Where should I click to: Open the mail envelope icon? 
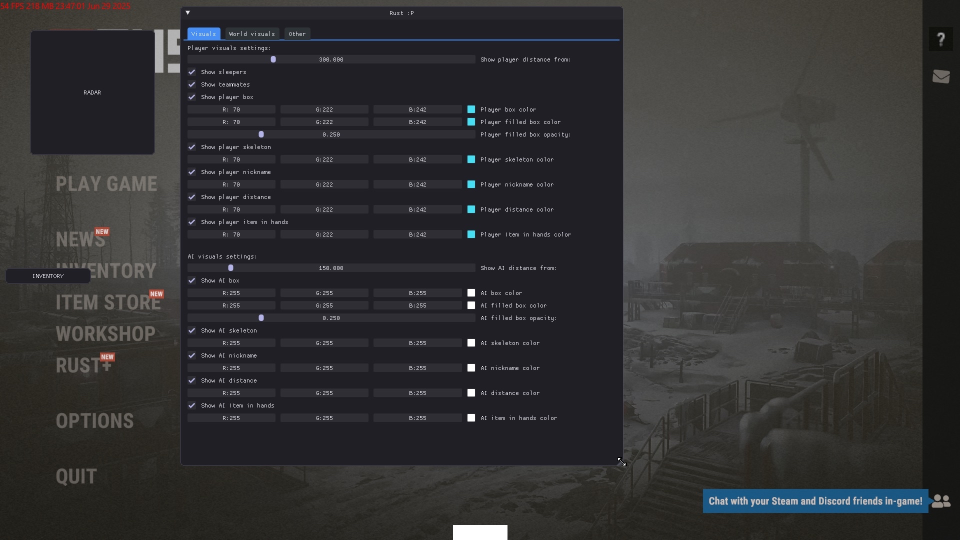coord(941,77)
